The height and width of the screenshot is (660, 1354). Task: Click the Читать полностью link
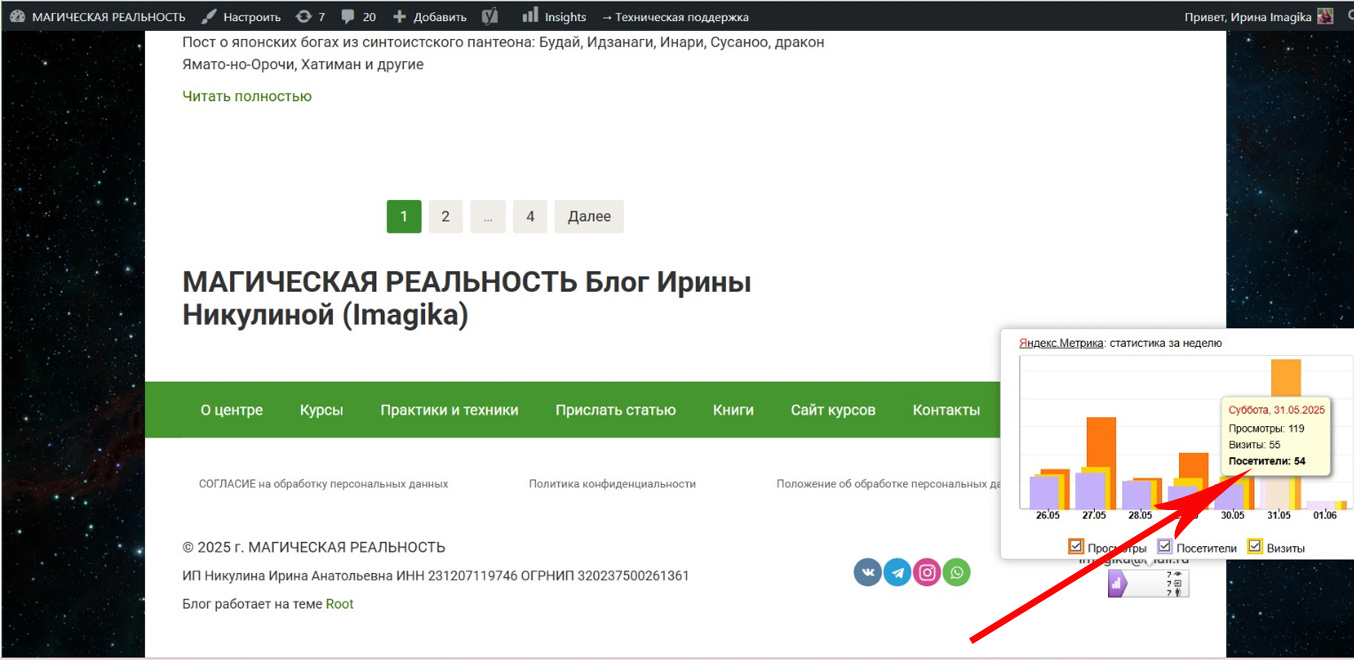[x=247, y=96]
